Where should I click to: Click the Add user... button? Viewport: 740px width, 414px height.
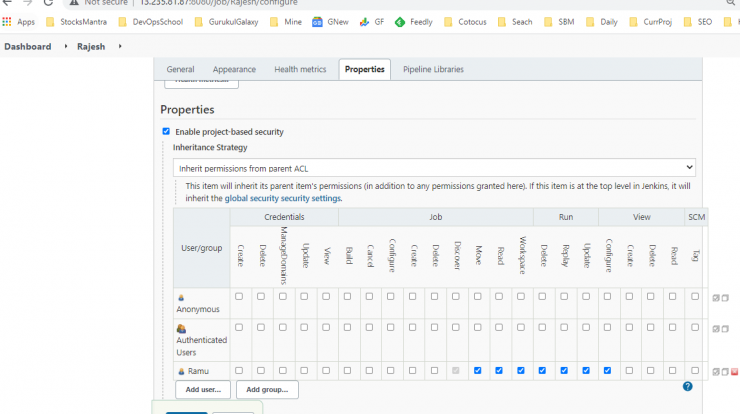click(203, 389)
